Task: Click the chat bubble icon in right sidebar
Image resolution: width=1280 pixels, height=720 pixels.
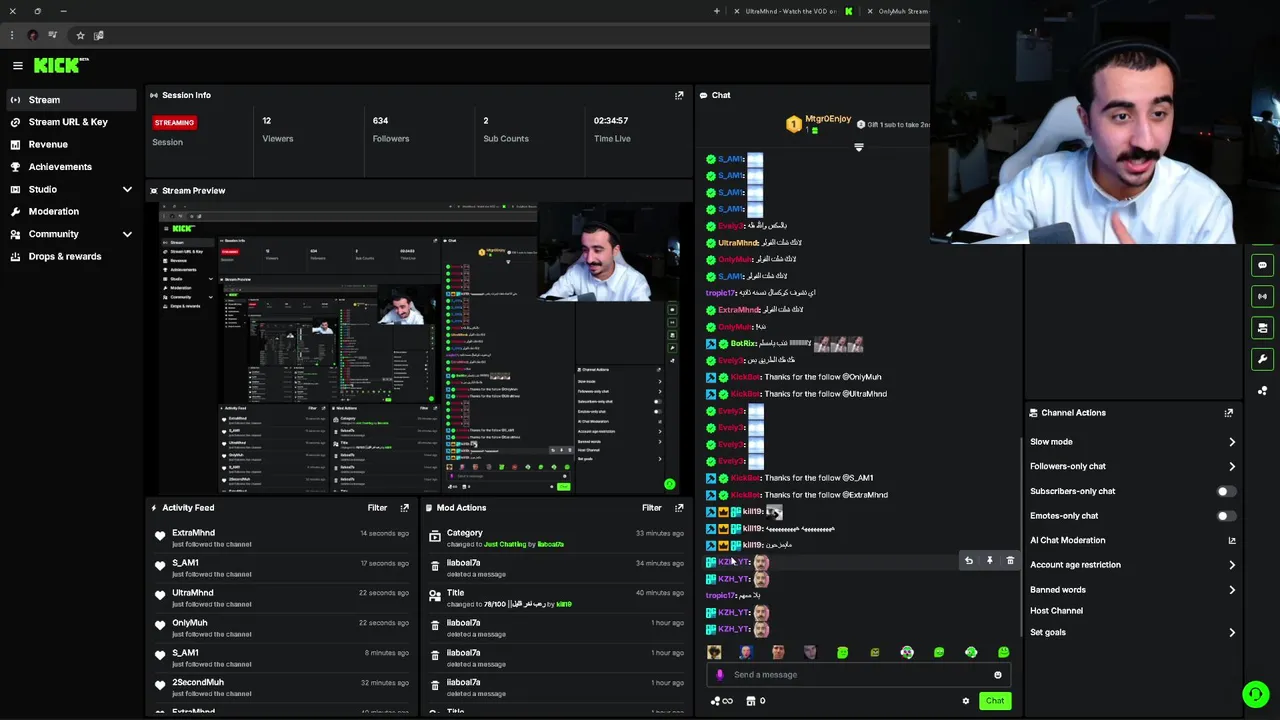Action: 1262,265
